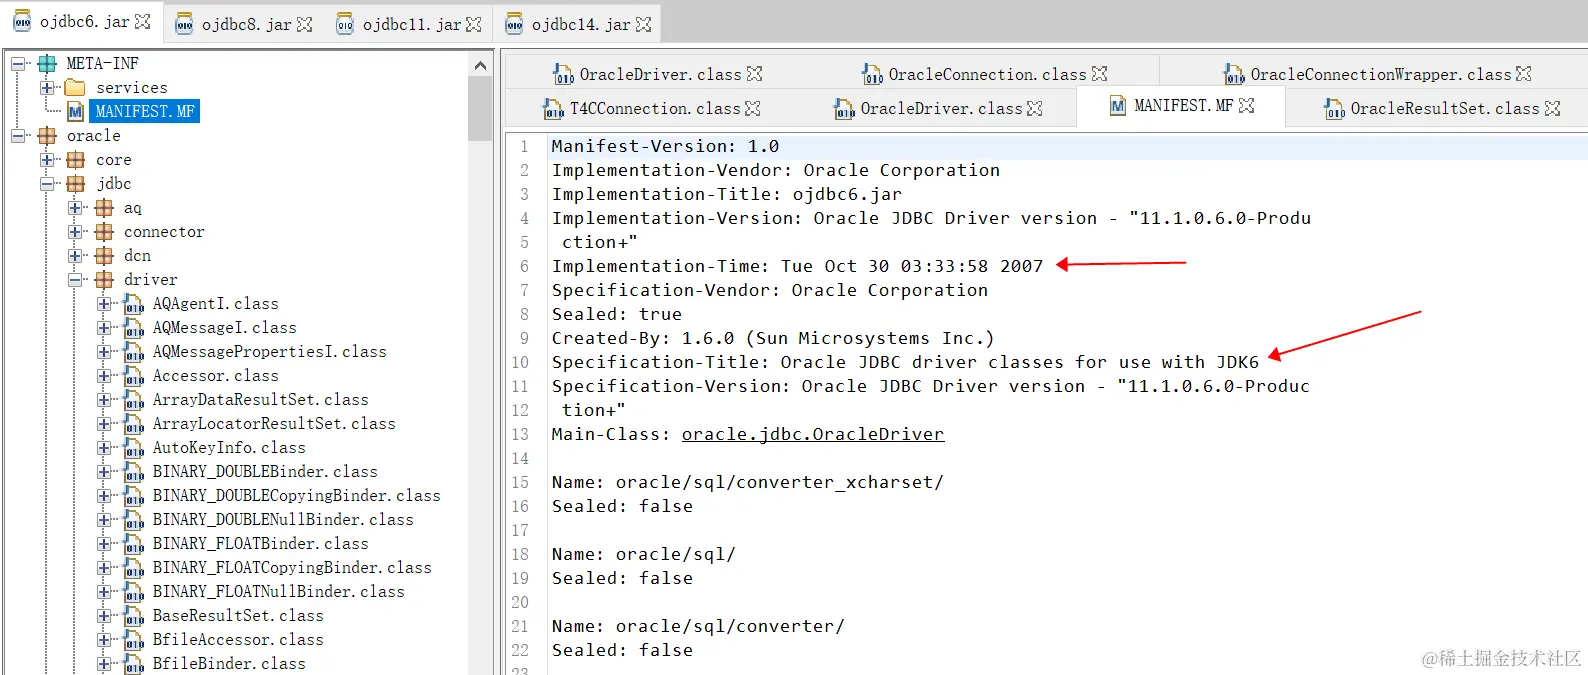1588x675 pixels.
Task: Click the MANIFEST.MF file icon in tree
Action: tap(75, 112)
